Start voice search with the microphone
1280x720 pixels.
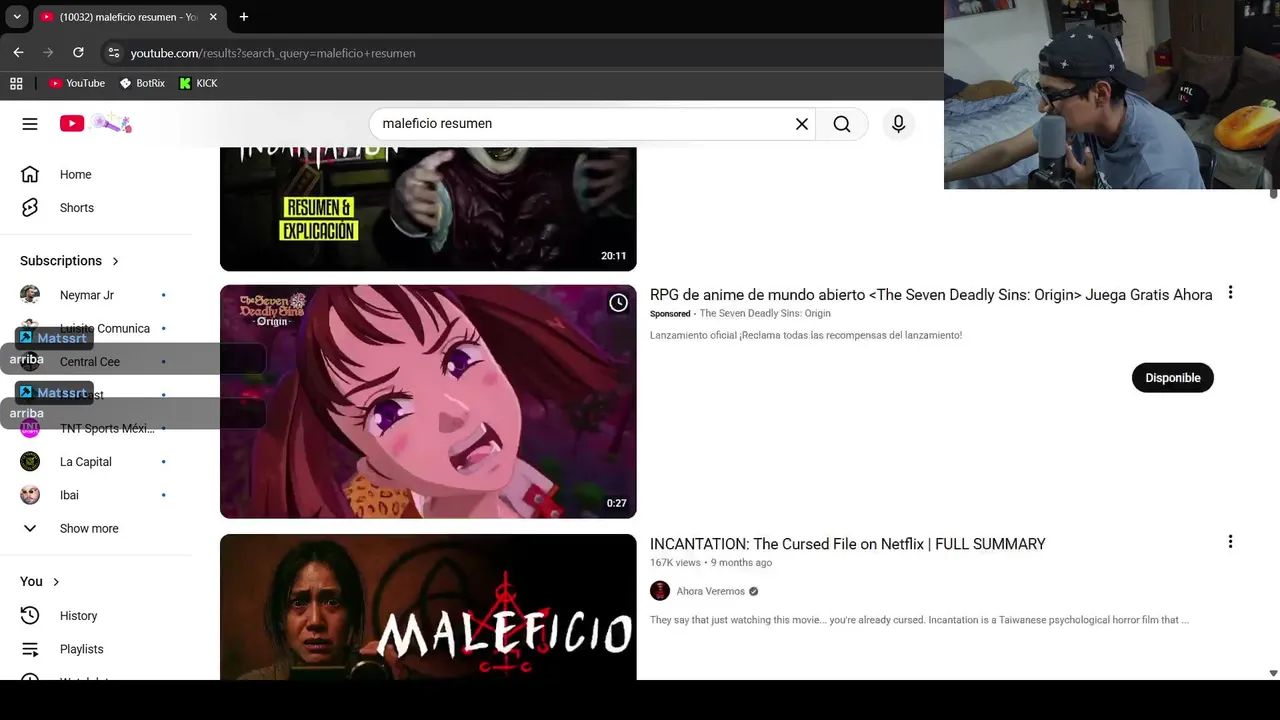click(x=898, y=124)
